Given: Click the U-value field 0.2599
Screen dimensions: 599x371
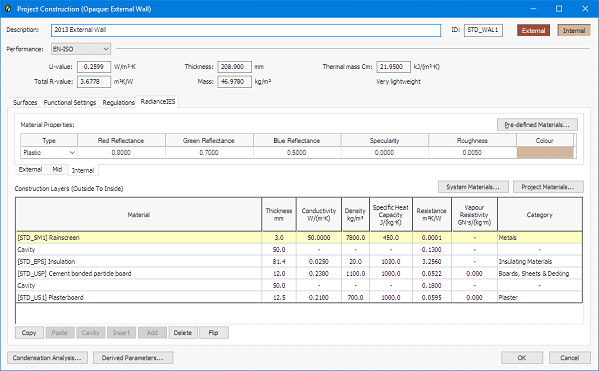Looking at the screenshot, I should click(x=94, y=67).
